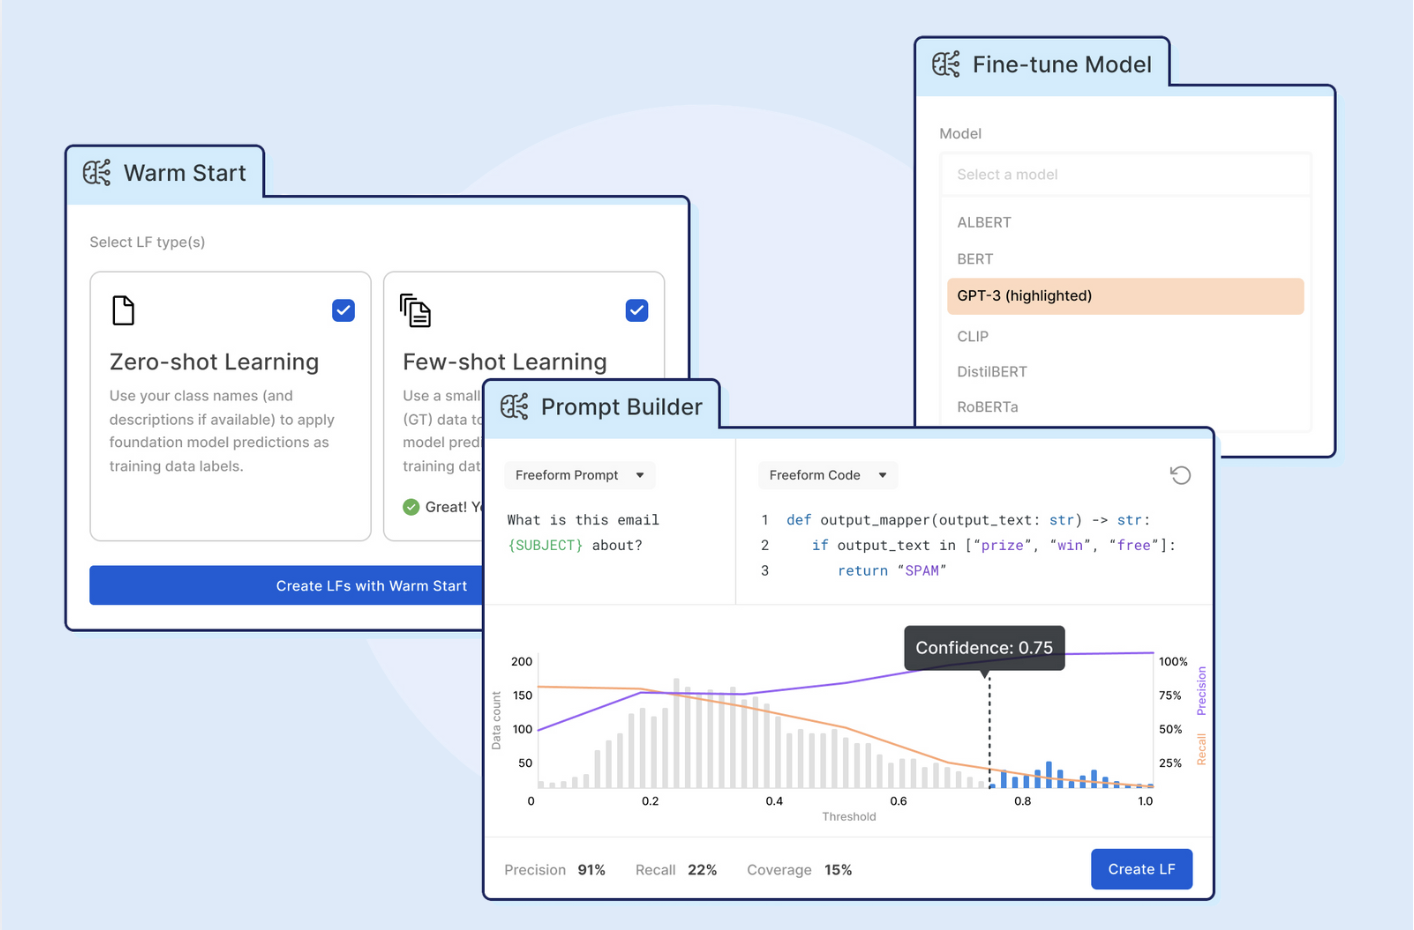Click the green success checkmark icon
The width and height of the screenshot is (1414, 930).
[x=411, y=507]
